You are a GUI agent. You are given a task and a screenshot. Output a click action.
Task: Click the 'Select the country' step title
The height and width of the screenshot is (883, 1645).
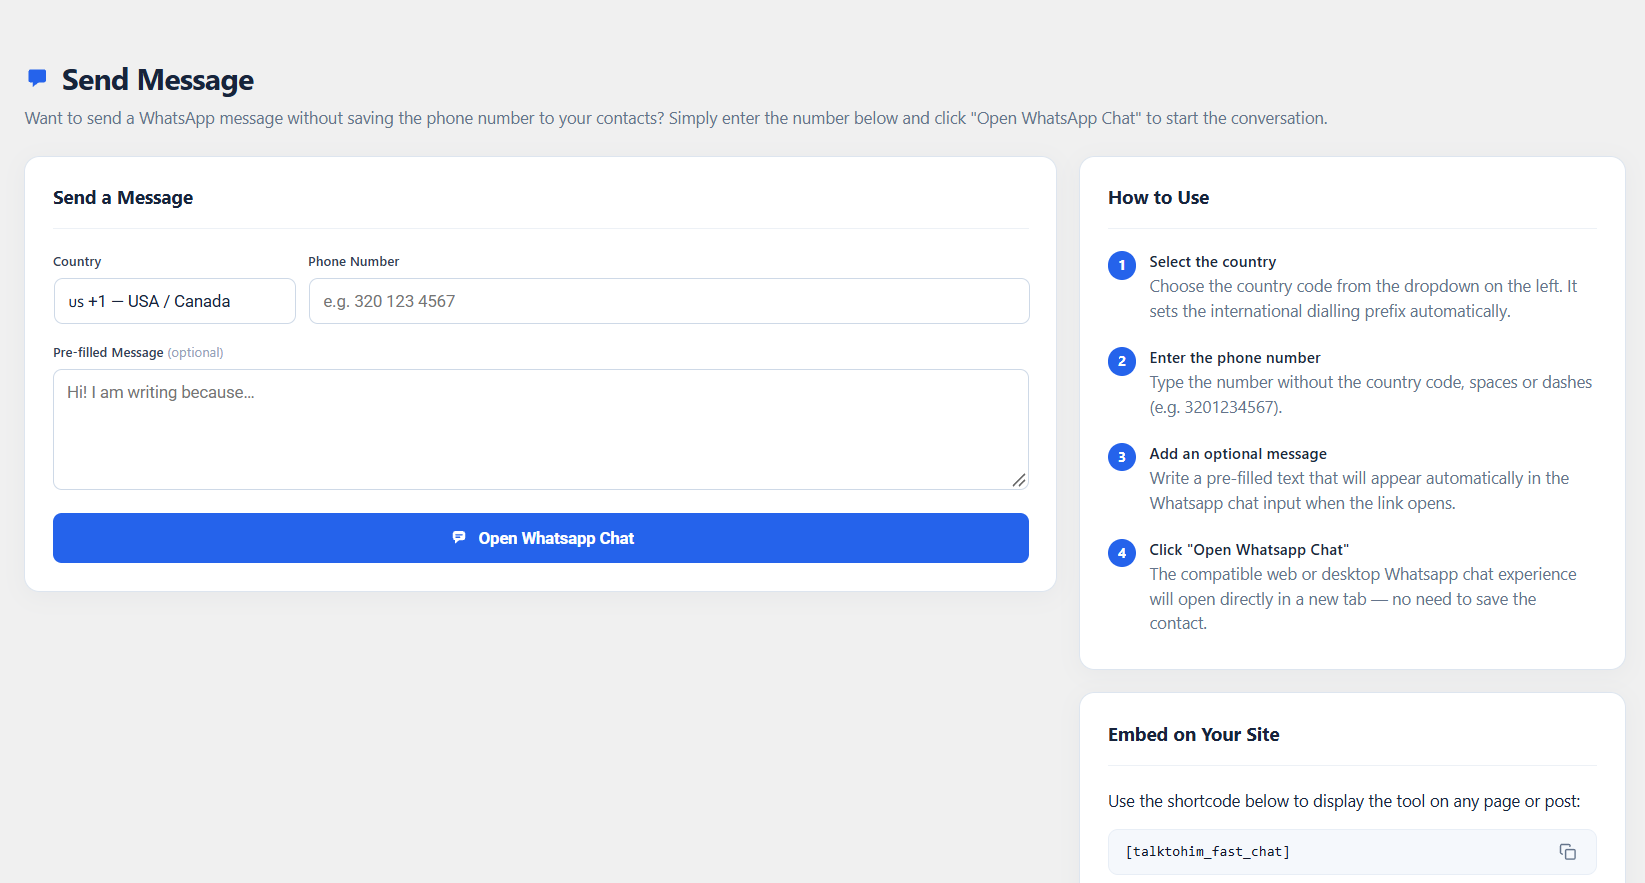[x=1212, y=262]
